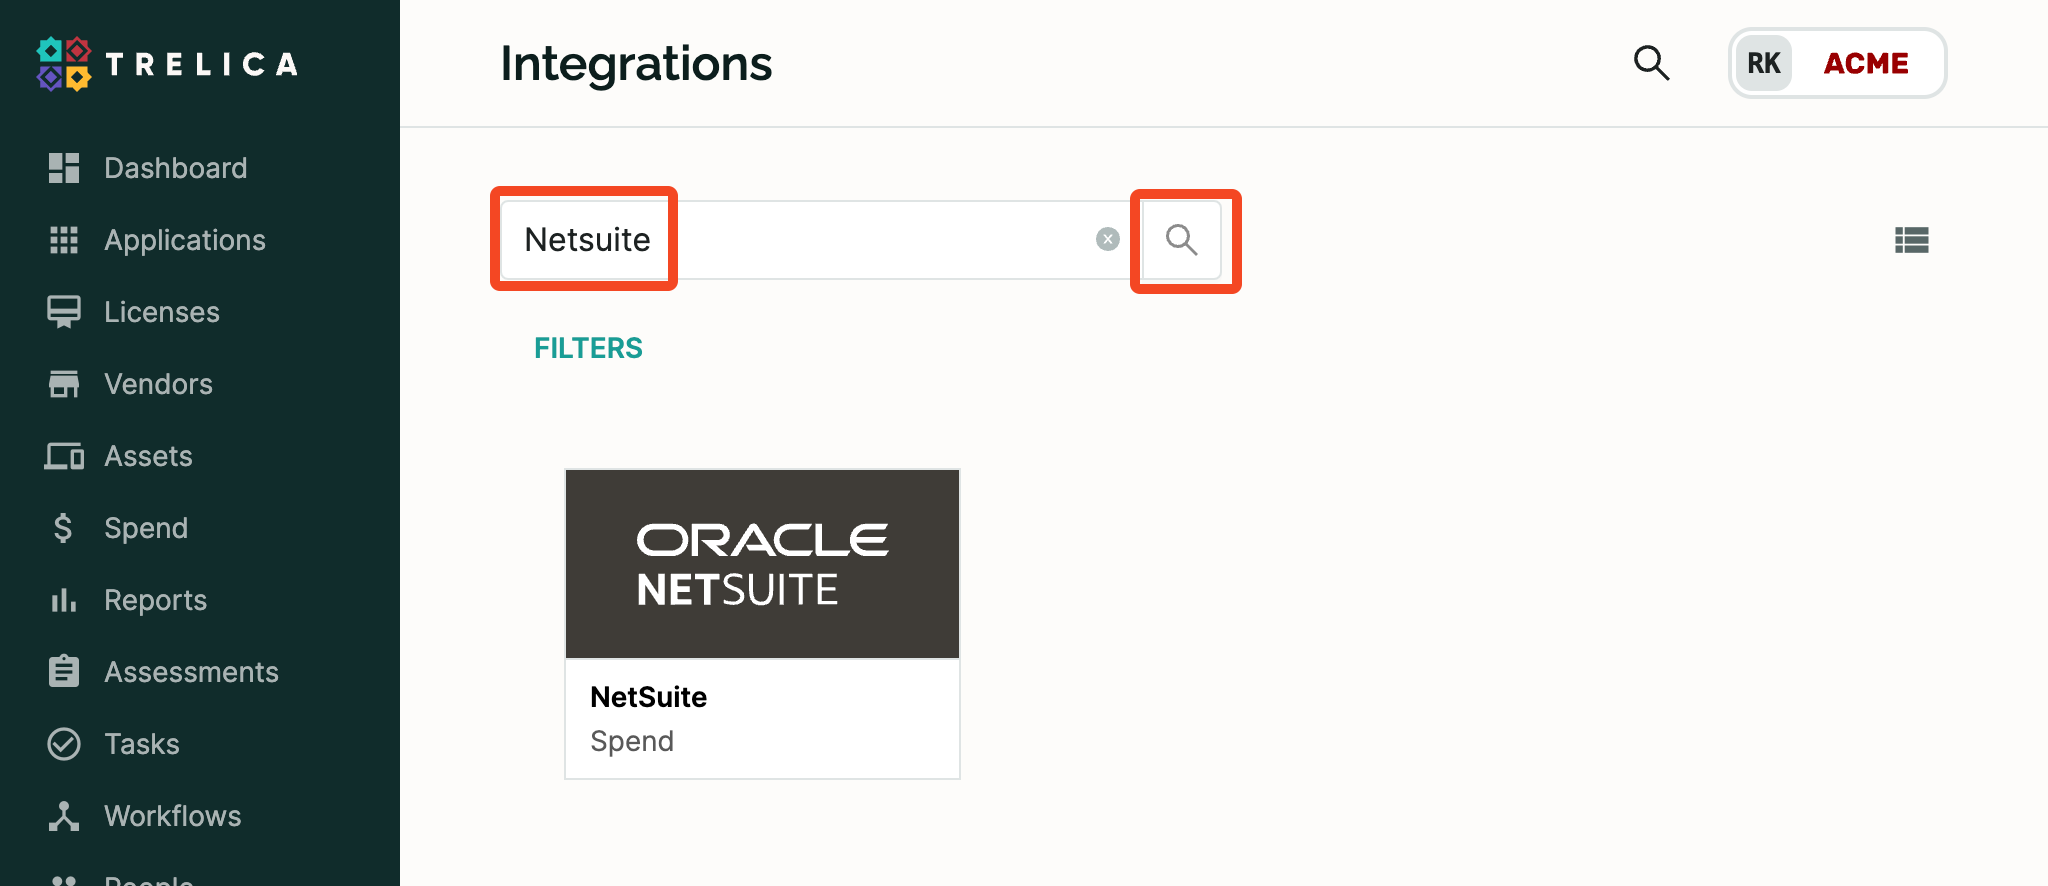The image size is (2048, 886).
Task: Navigate to Dashboard via the sidebar menu
Action: point(176,167)
